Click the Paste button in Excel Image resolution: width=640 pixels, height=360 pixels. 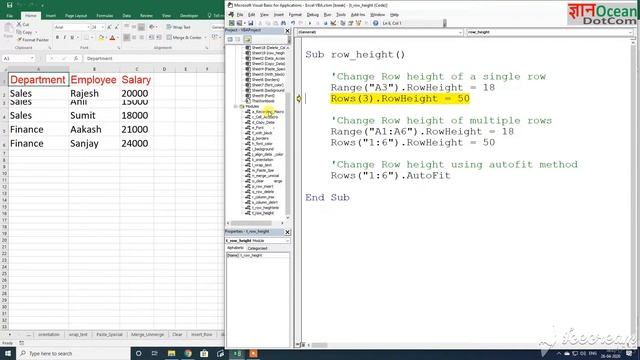pyautogui.click(x=8, y=31)
